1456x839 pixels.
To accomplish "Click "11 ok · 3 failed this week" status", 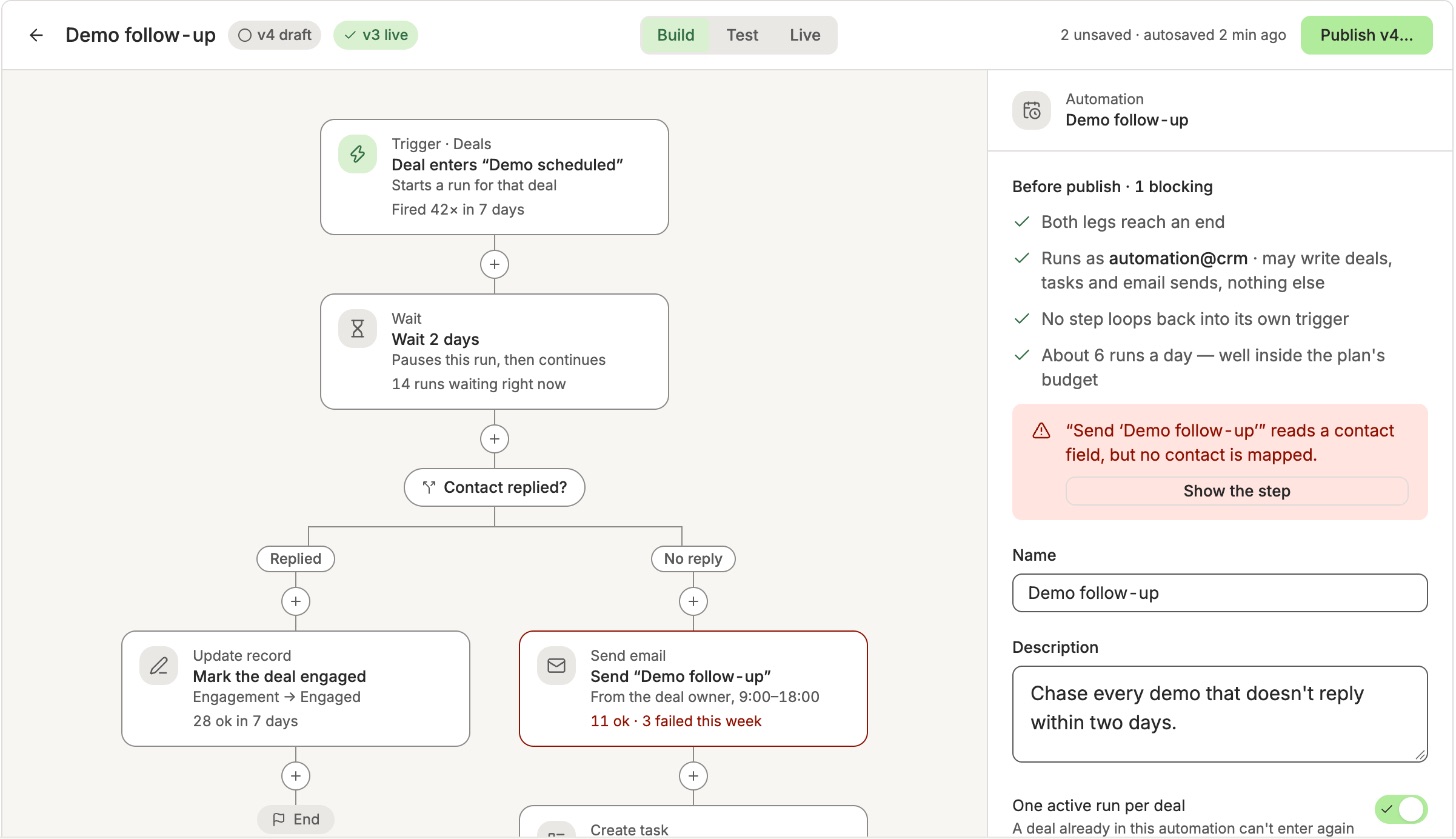I will [676, 721].
